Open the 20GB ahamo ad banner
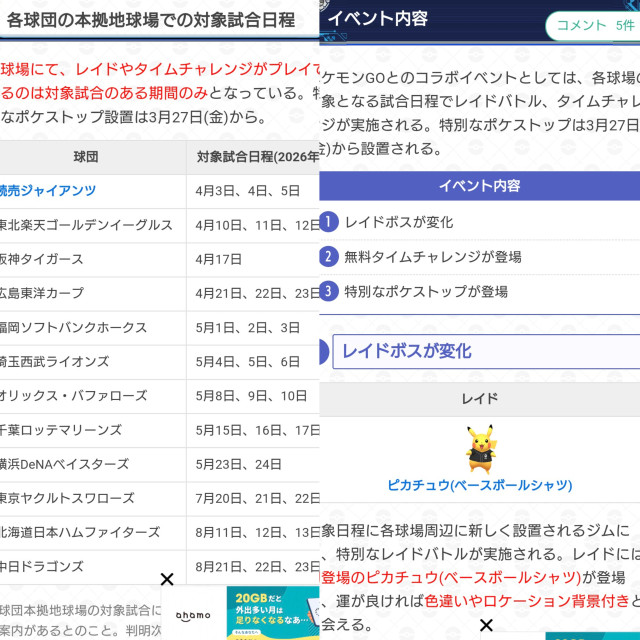 [x=272, y=612]
